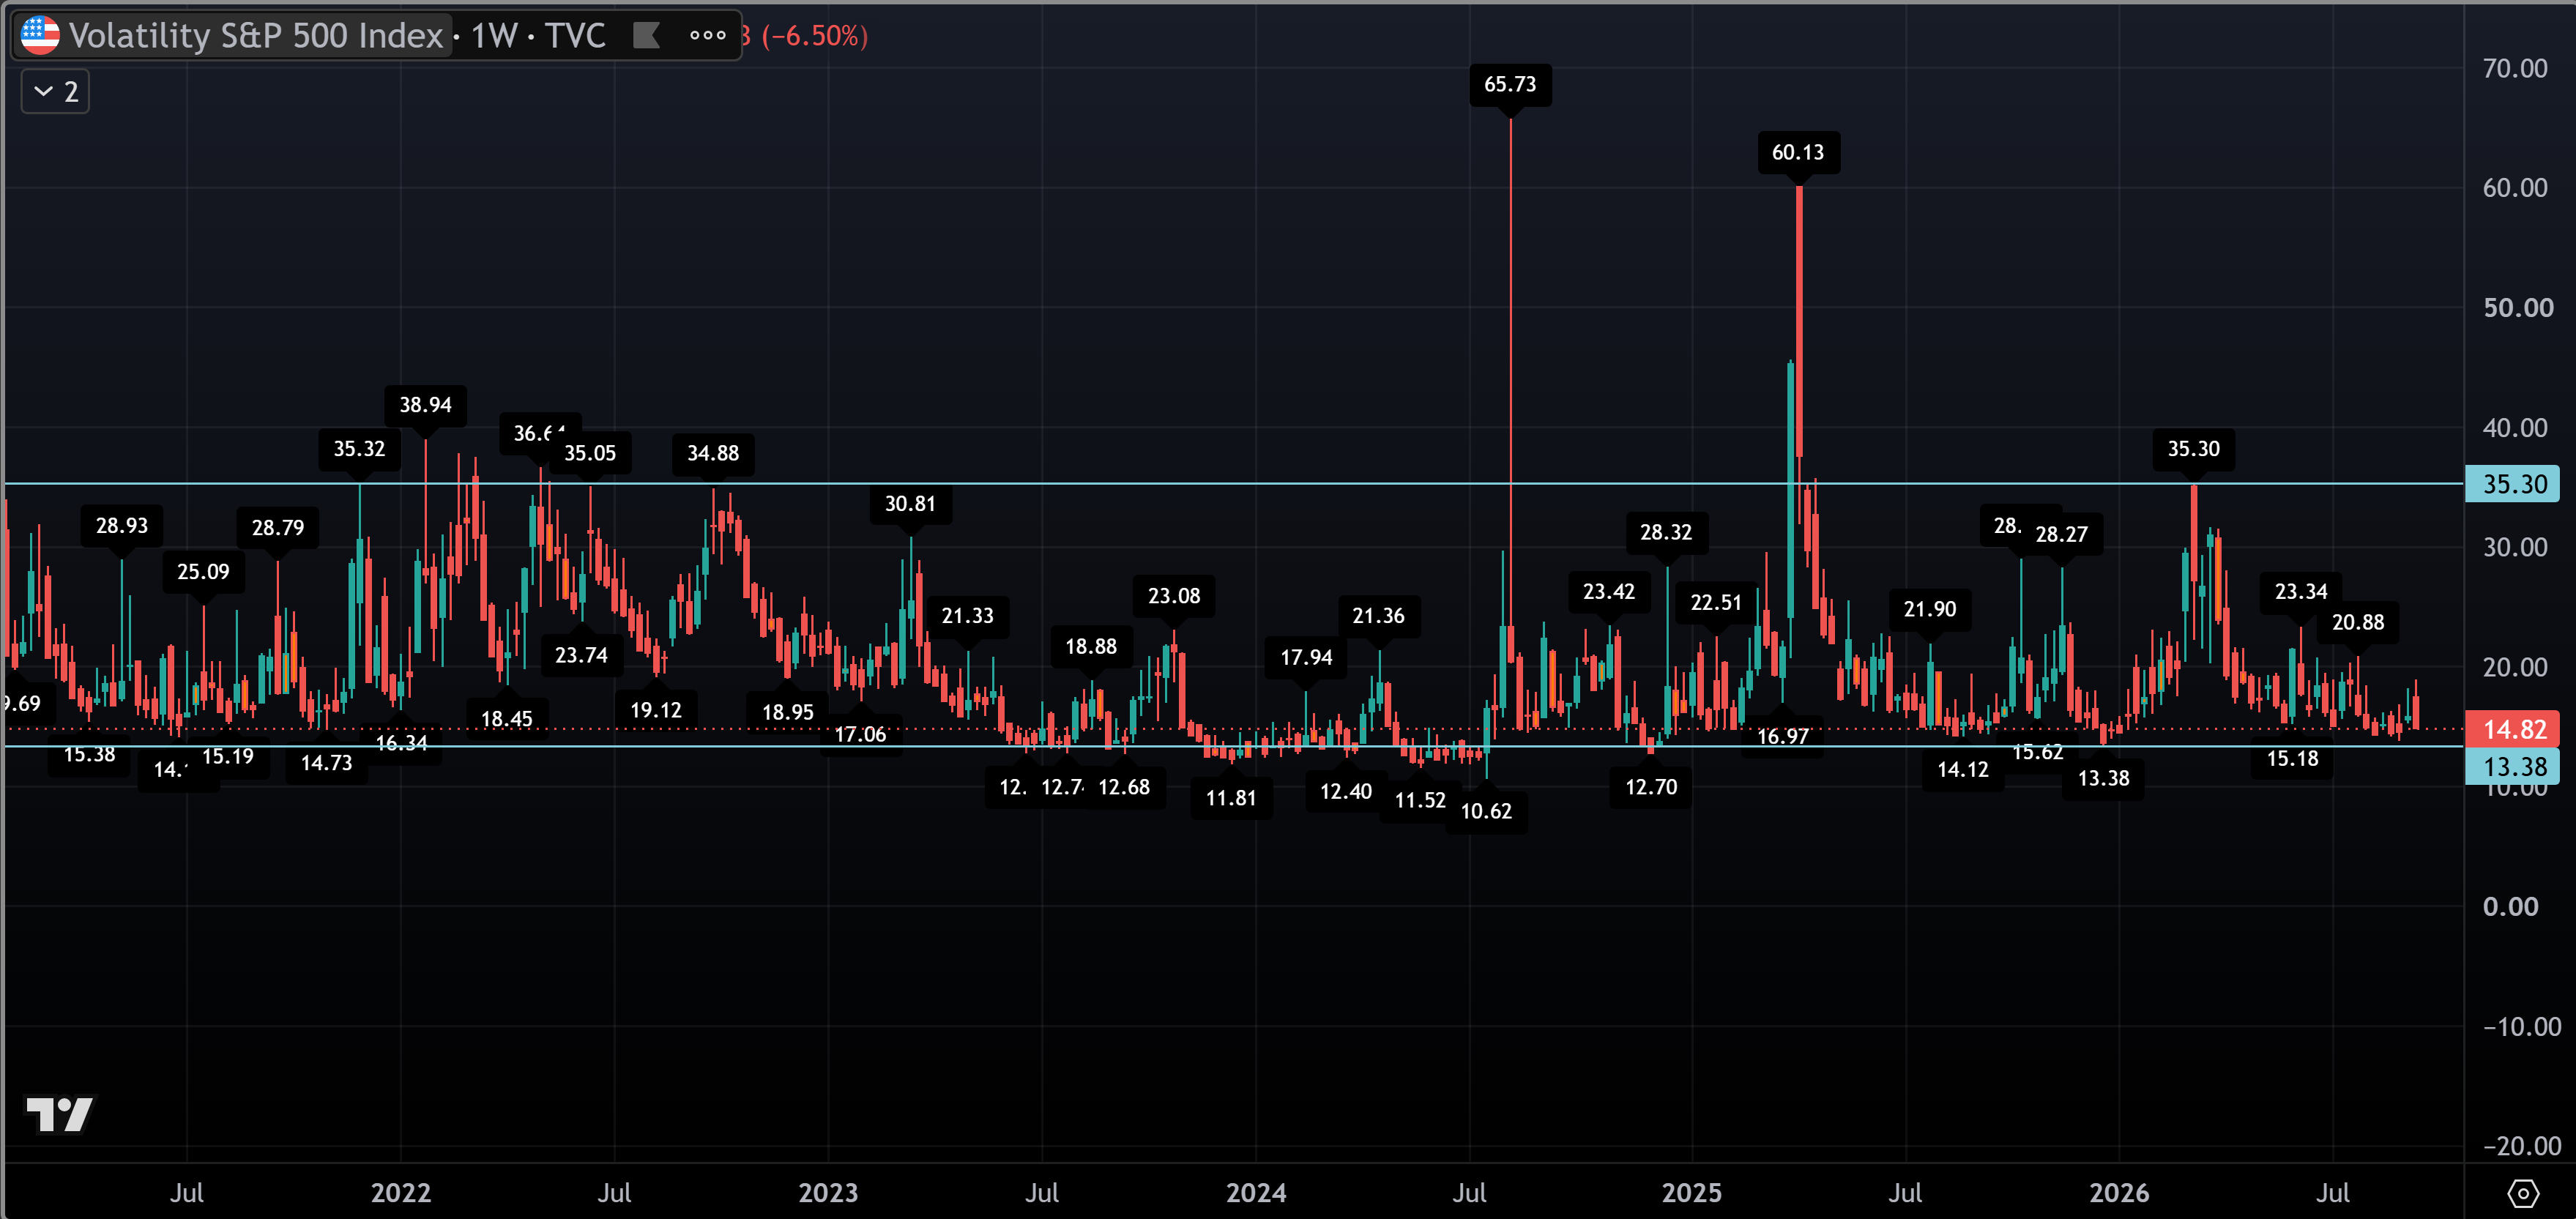Click the US flag symbol logo

coord(40,36)
